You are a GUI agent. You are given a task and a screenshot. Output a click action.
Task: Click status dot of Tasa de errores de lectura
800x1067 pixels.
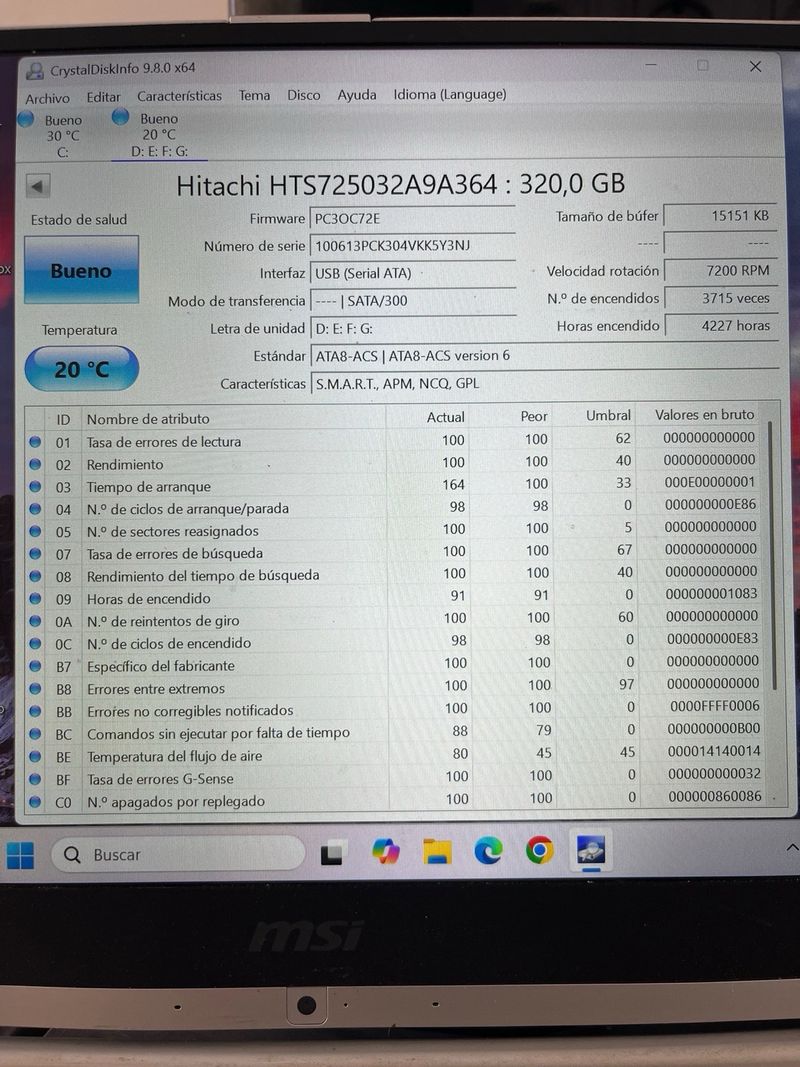pyautogui.click(x=35, y=442)
